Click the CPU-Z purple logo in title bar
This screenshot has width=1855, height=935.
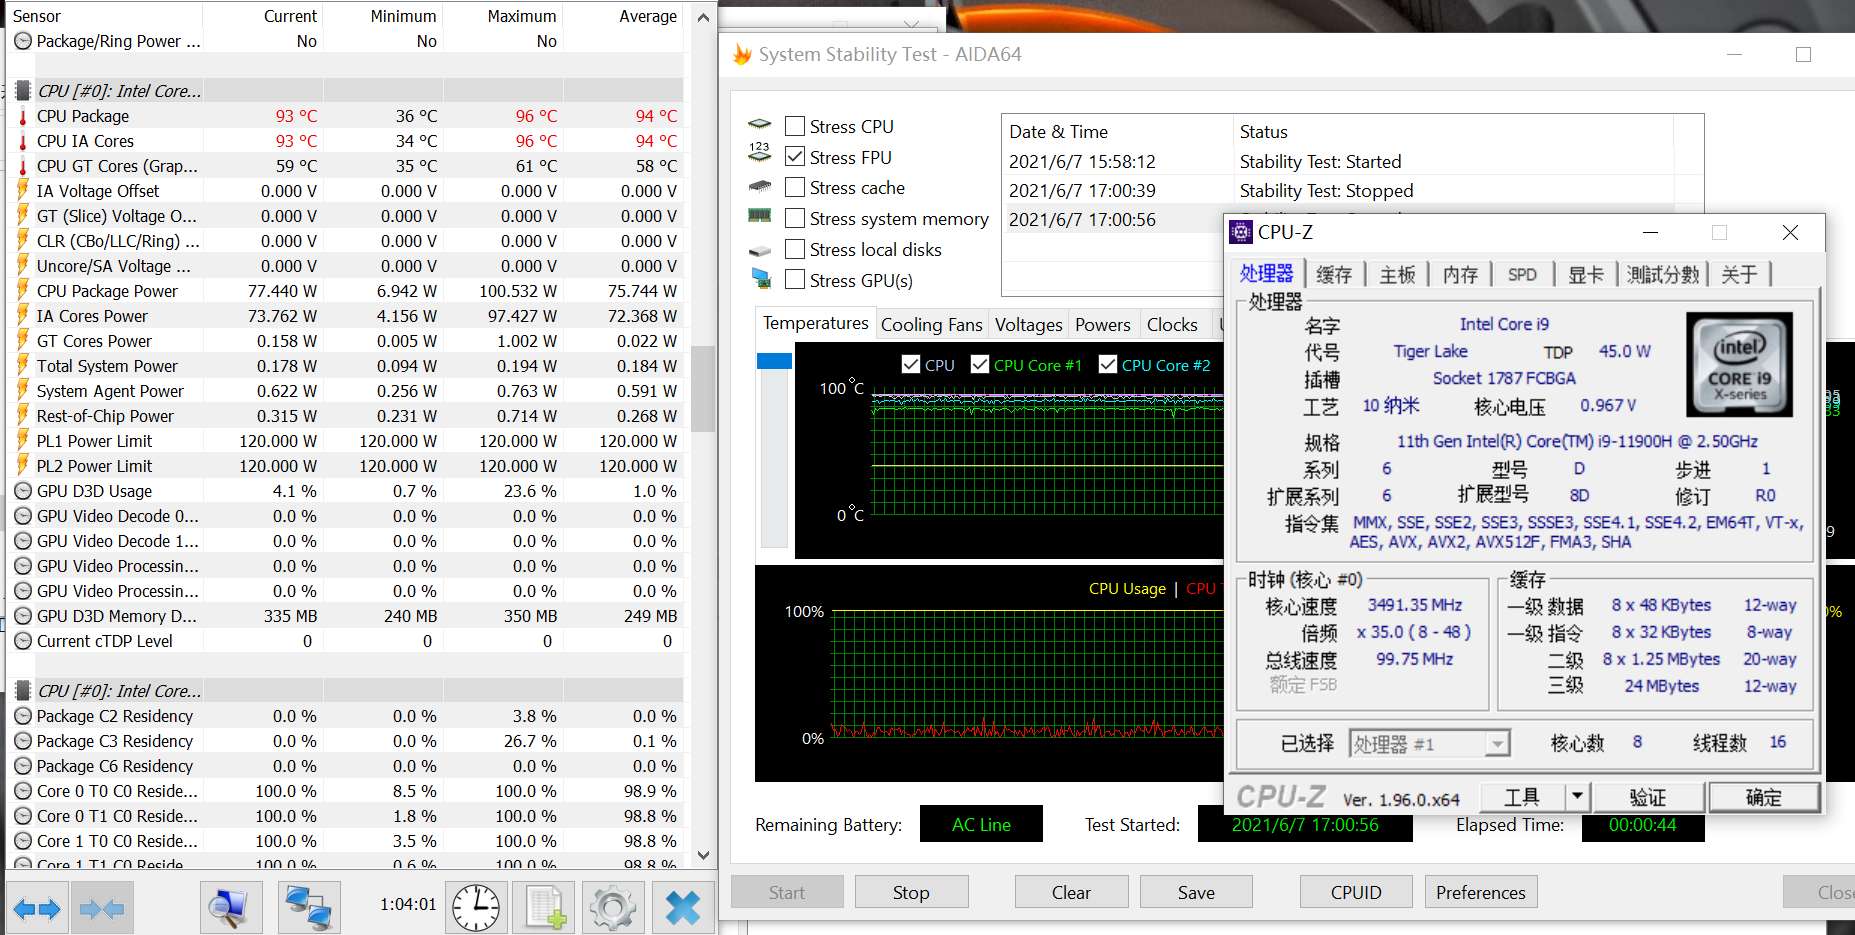pyautogui.click(x=1241, y=232)
